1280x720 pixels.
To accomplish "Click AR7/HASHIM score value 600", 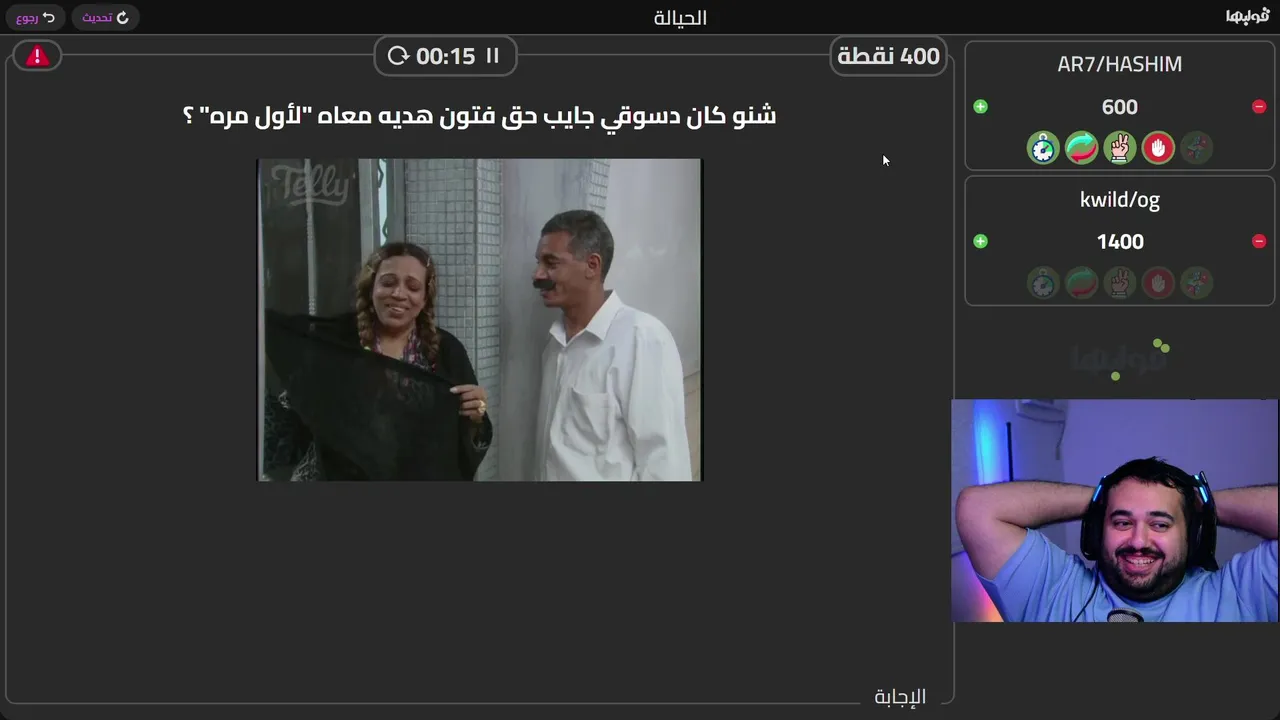I will click(1120, 107).
